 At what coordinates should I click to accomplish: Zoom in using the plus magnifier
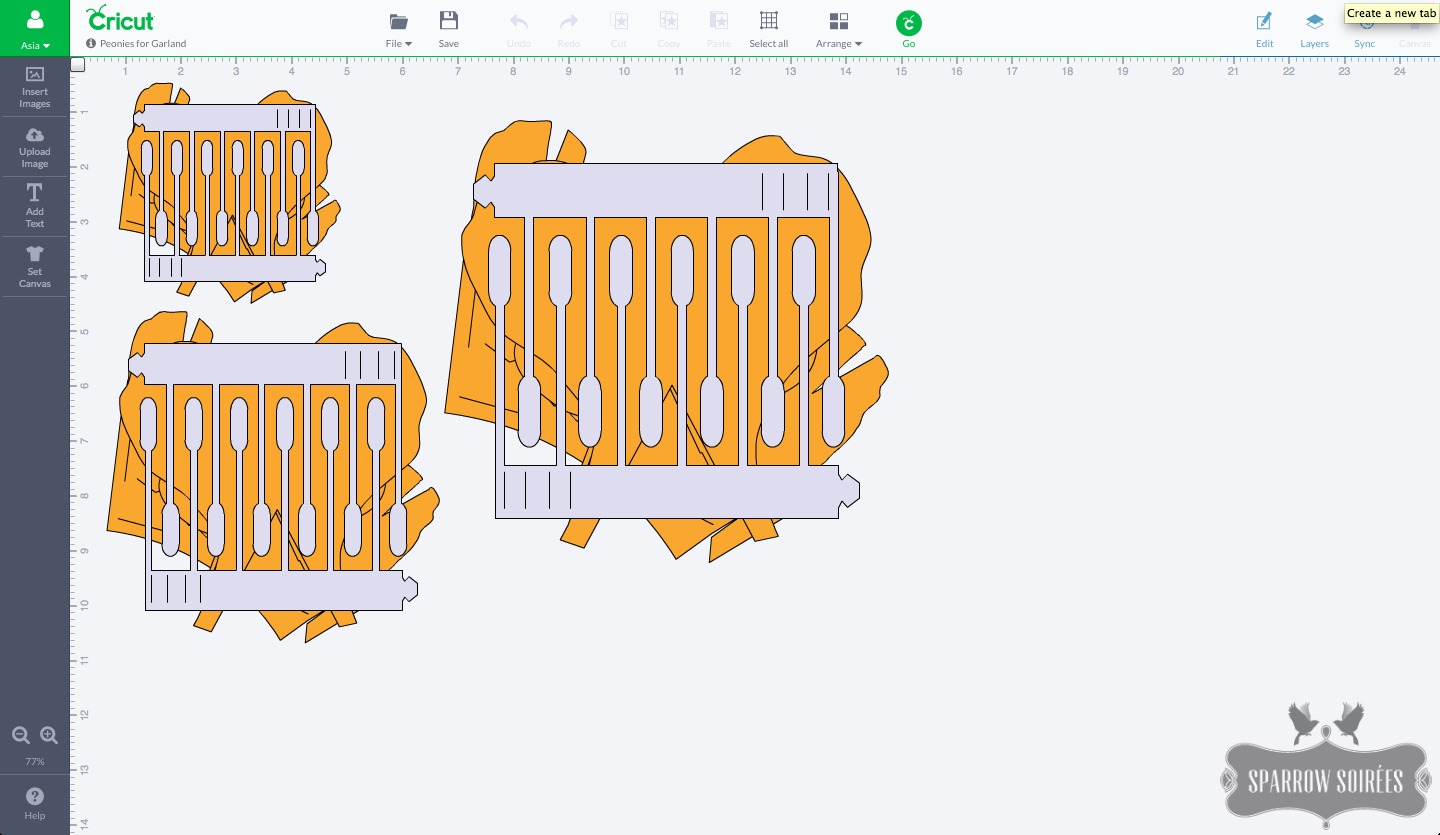click(x=49, y=735)
